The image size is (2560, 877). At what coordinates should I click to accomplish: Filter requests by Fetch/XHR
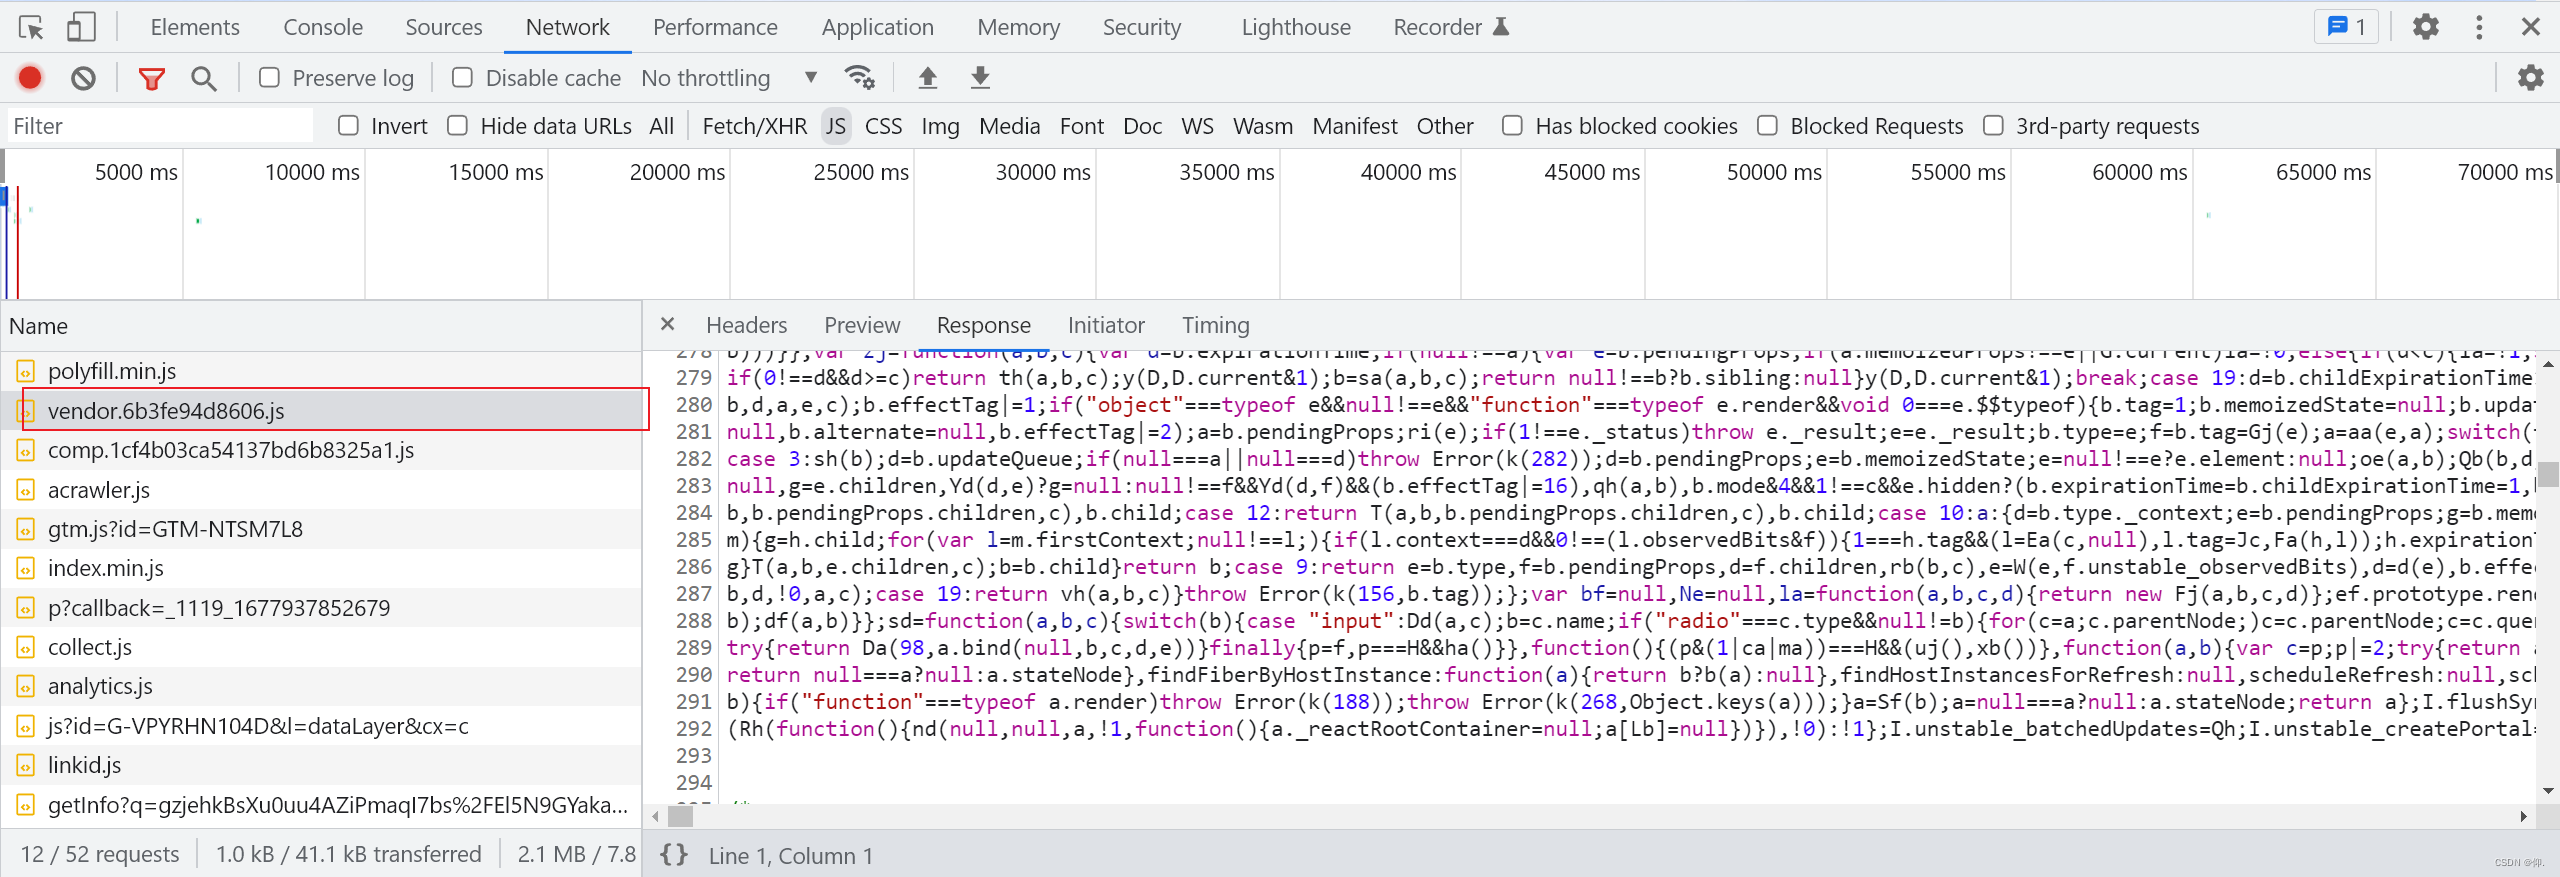click(754, 126)
